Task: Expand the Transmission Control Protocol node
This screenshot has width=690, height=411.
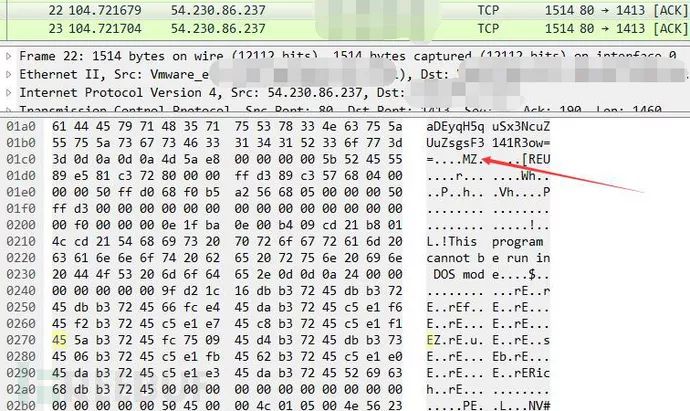Action: 8,109
